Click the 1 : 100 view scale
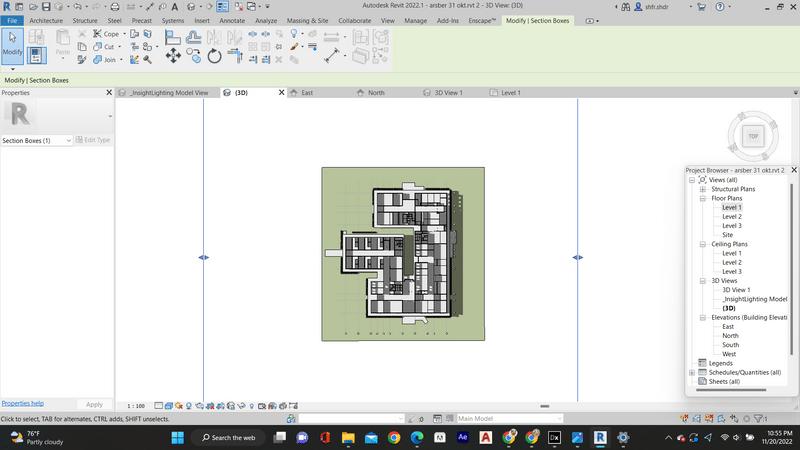This screenshot has height=450, width=800. tap(136, 406)
